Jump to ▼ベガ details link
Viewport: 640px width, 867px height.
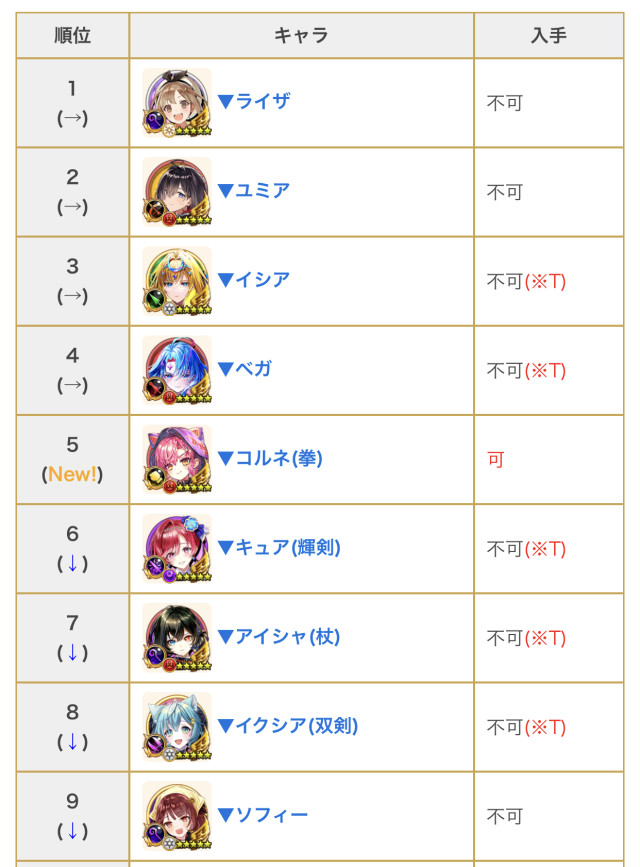pos(244,369)
